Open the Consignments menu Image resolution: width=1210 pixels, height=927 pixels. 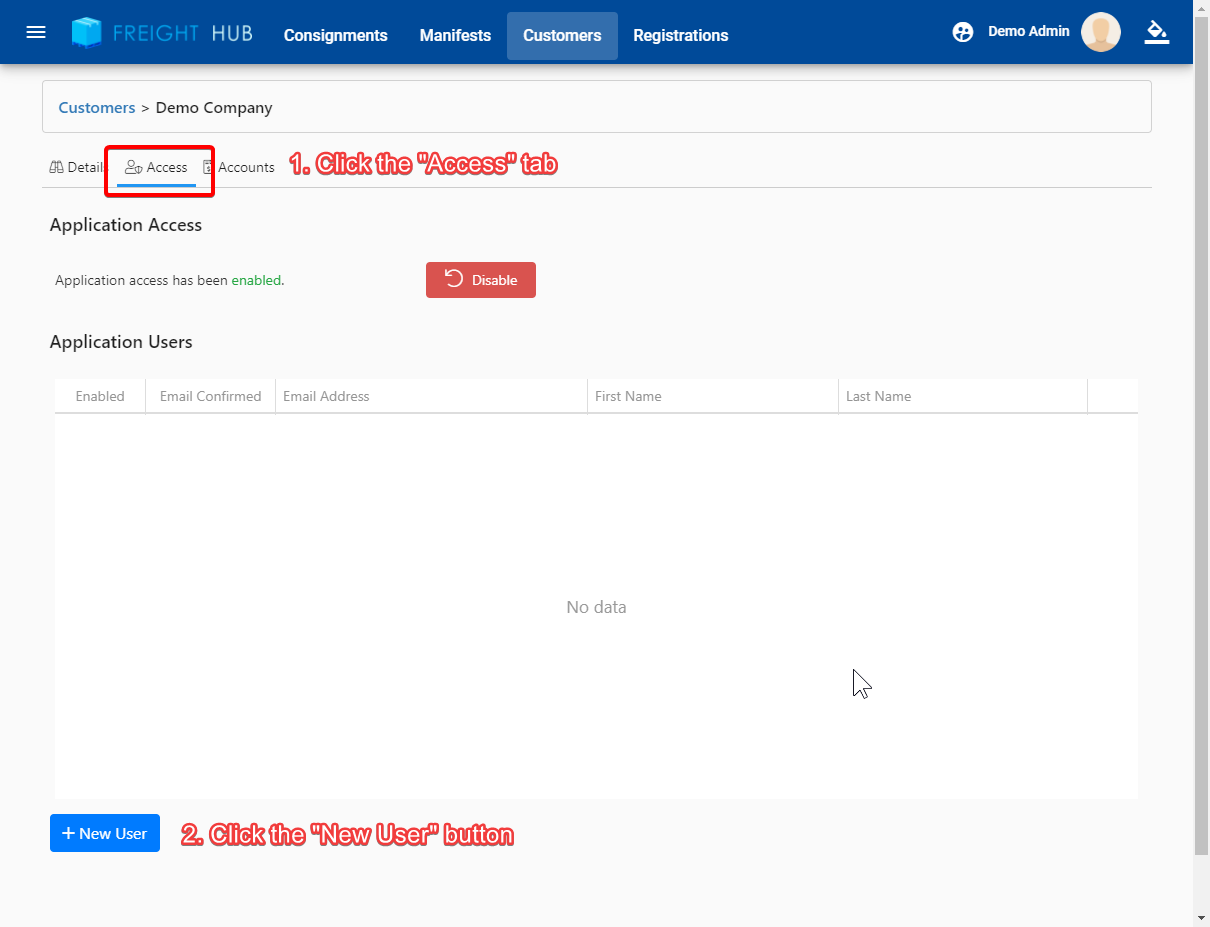pos(335,36)
